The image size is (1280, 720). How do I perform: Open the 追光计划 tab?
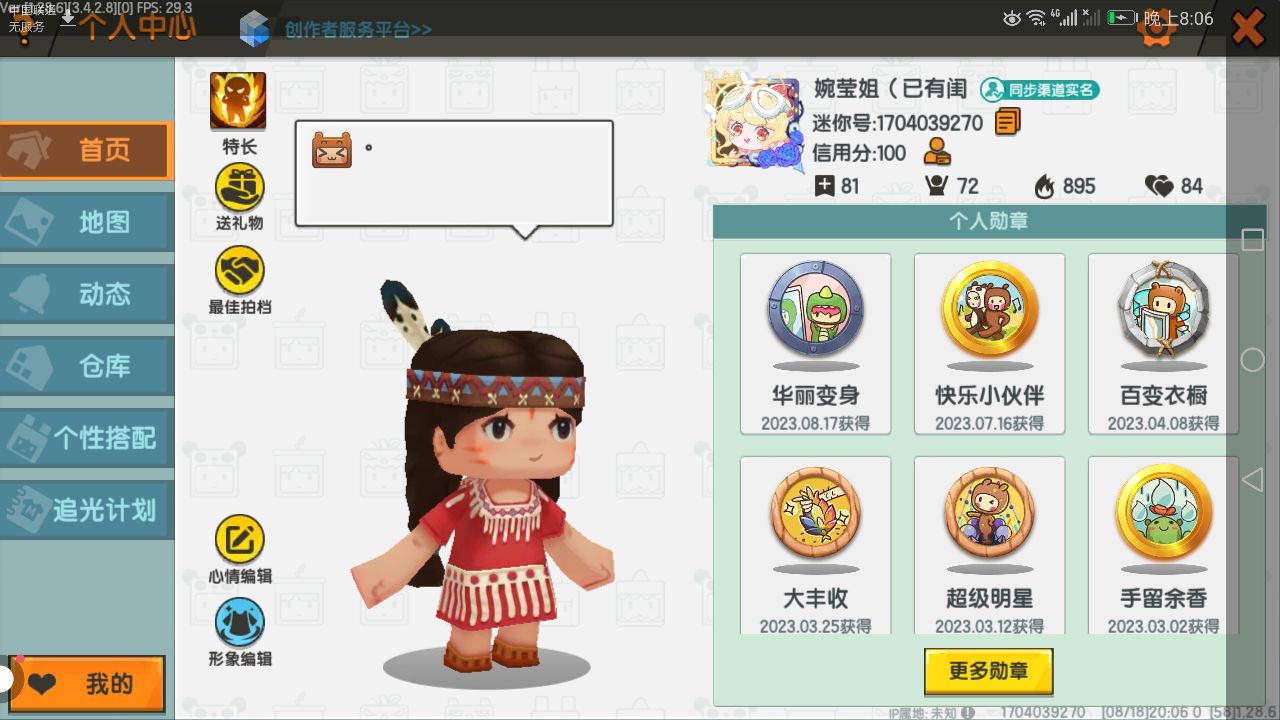coord(86,510)
